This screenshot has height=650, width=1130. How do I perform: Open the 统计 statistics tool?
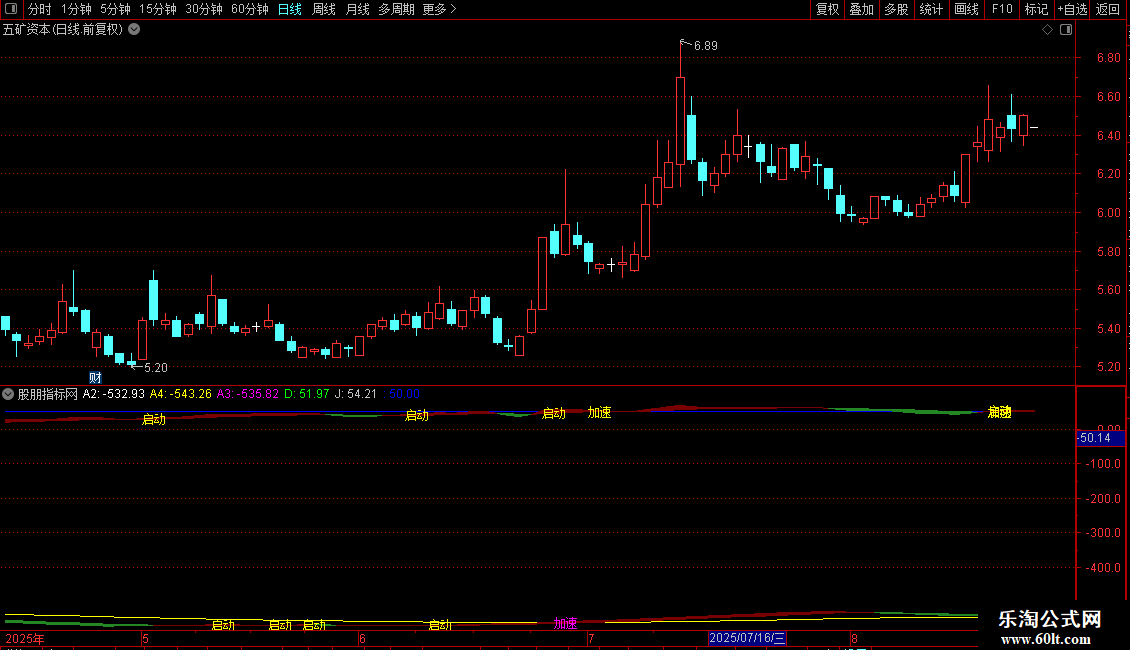point(930,9)
